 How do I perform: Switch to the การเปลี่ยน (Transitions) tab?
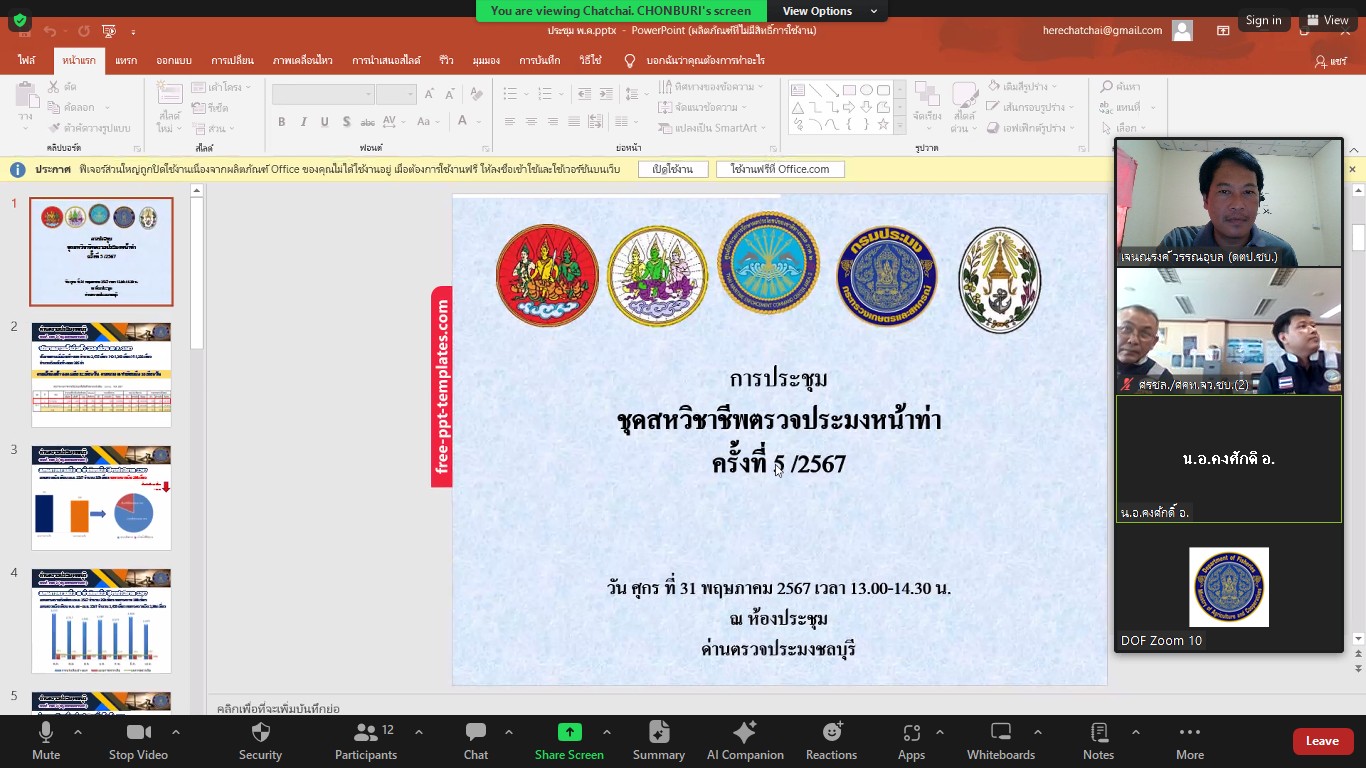pyautogui.click(x=232, y=61)
